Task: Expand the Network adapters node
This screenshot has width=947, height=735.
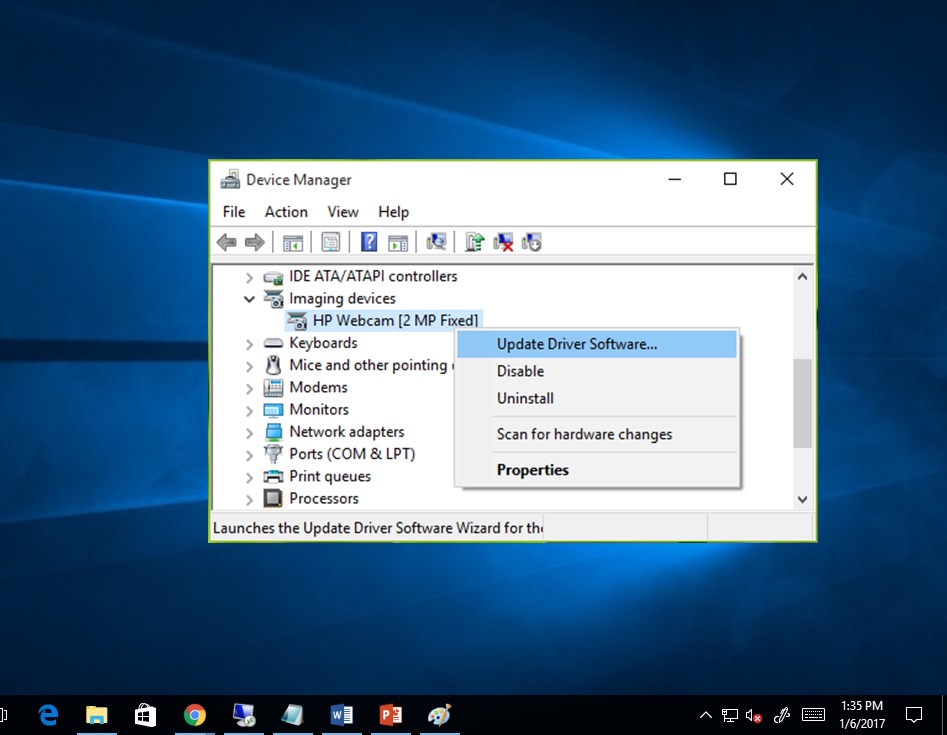Action: coord(249,434)
